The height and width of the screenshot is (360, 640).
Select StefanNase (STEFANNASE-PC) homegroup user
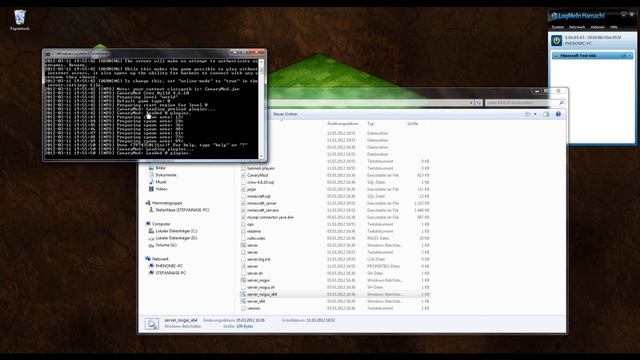tap(179, 210)
